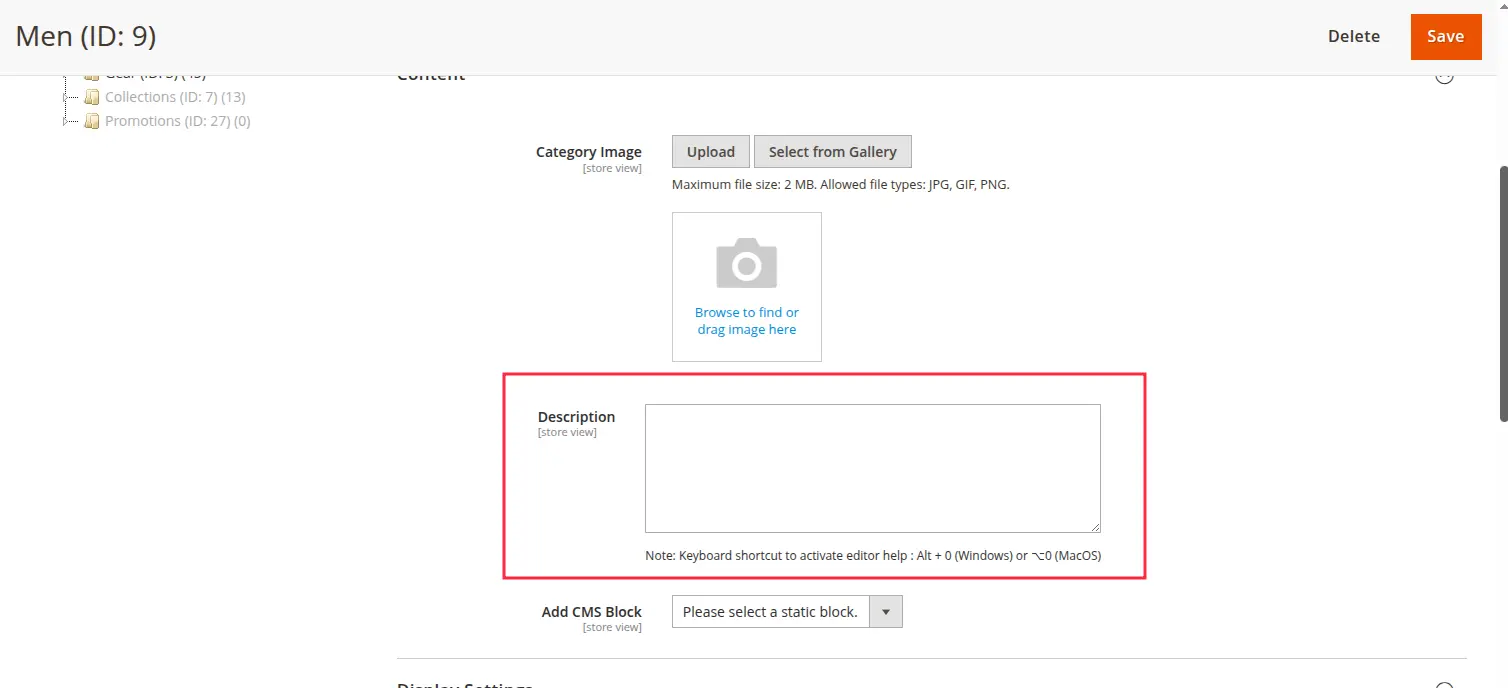Click the Upload button for Category Image
Screen dimensions: 1508x688
(x=711, y=151)
